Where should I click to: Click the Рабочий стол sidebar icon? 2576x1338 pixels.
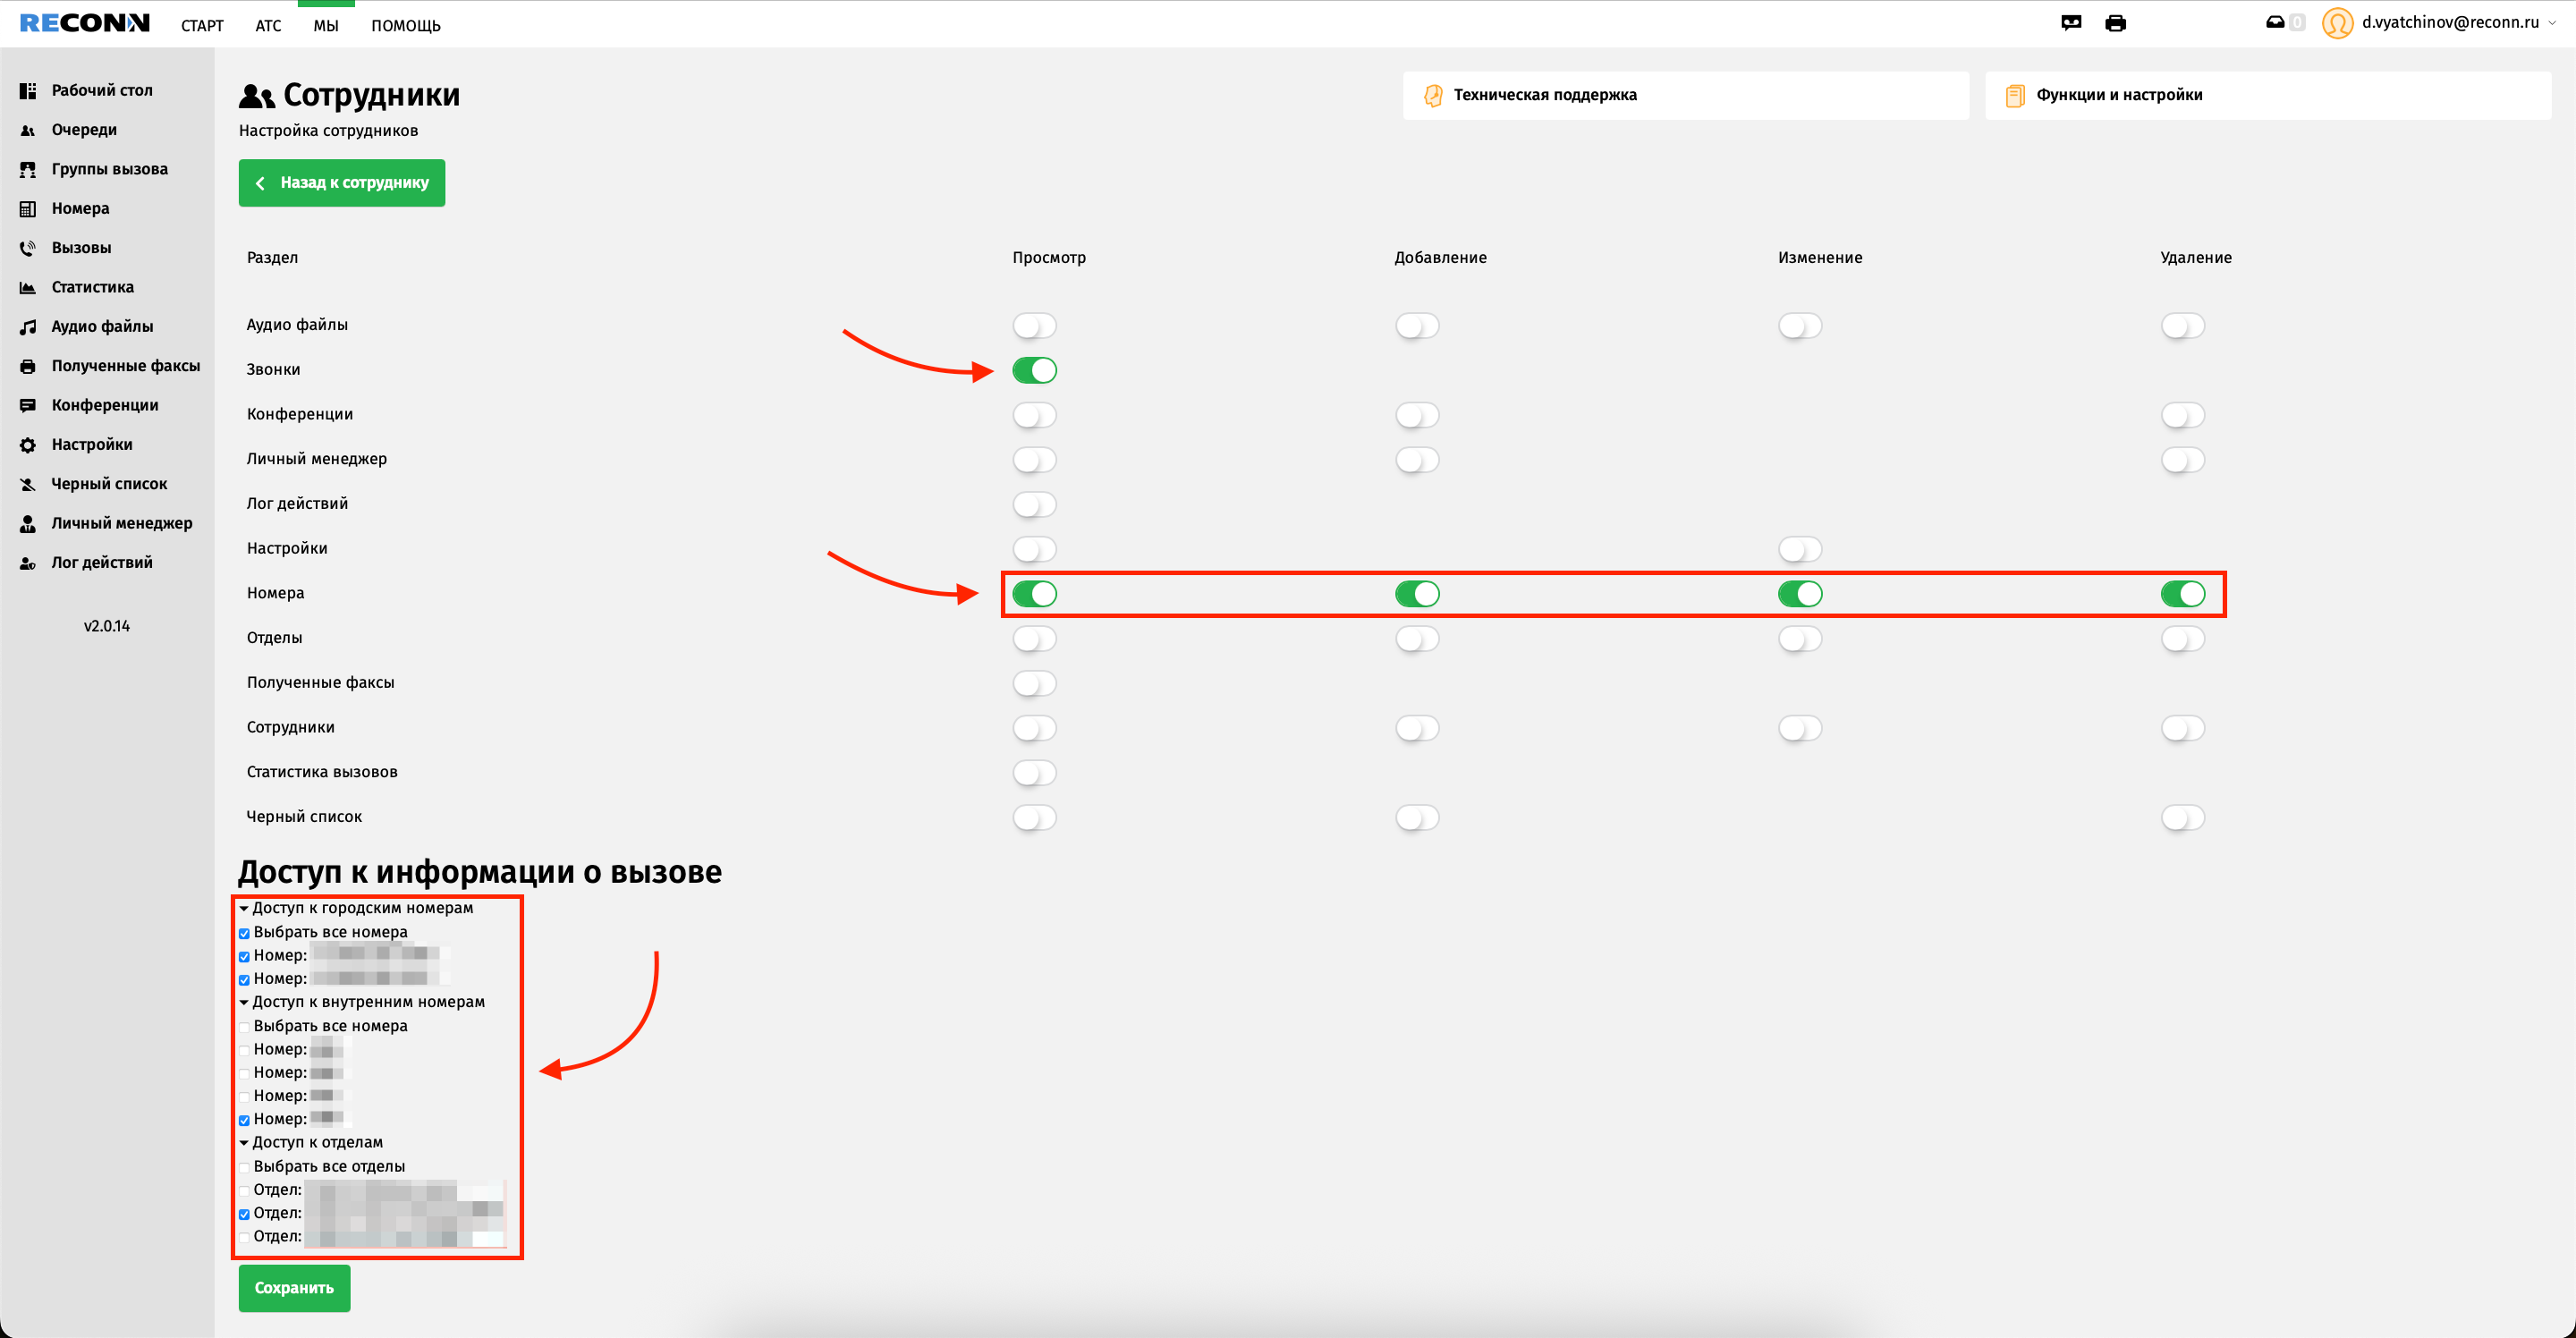click(x=28, y=90)
